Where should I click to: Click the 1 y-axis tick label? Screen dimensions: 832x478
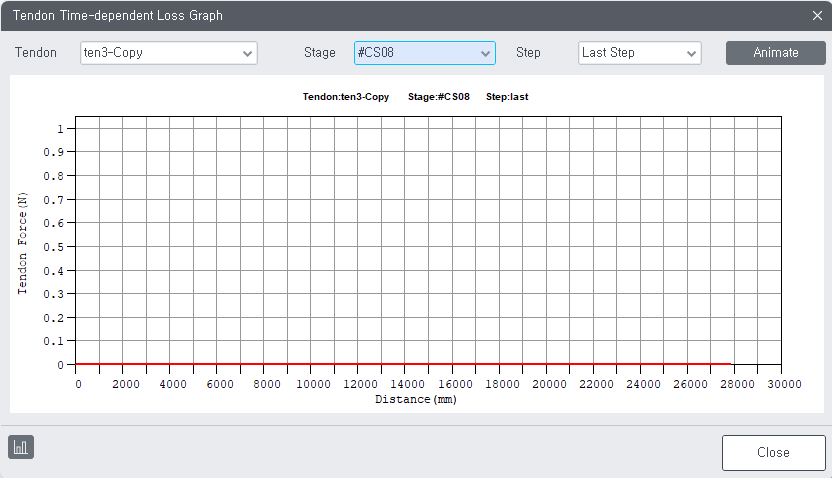coord(60,129)
